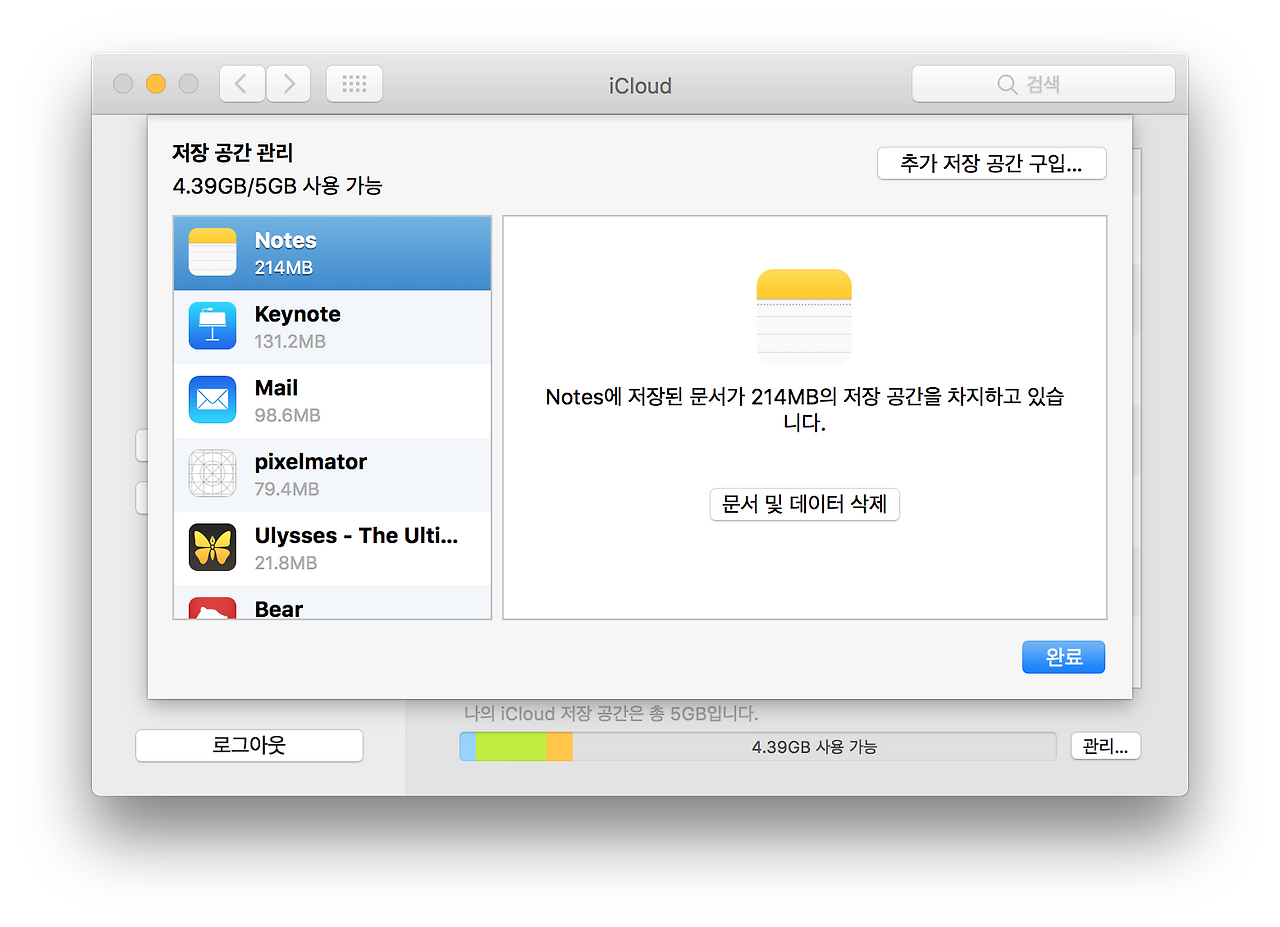Click 추가 저장 공간 구입... button

[x=991, y=164]
